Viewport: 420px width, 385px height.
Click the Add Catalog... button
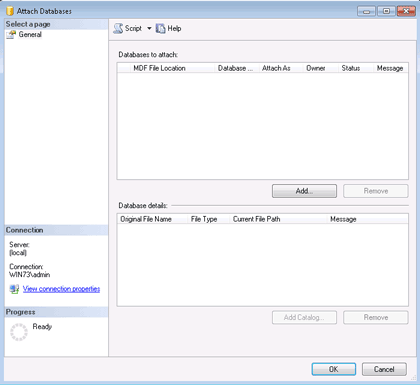304,317
